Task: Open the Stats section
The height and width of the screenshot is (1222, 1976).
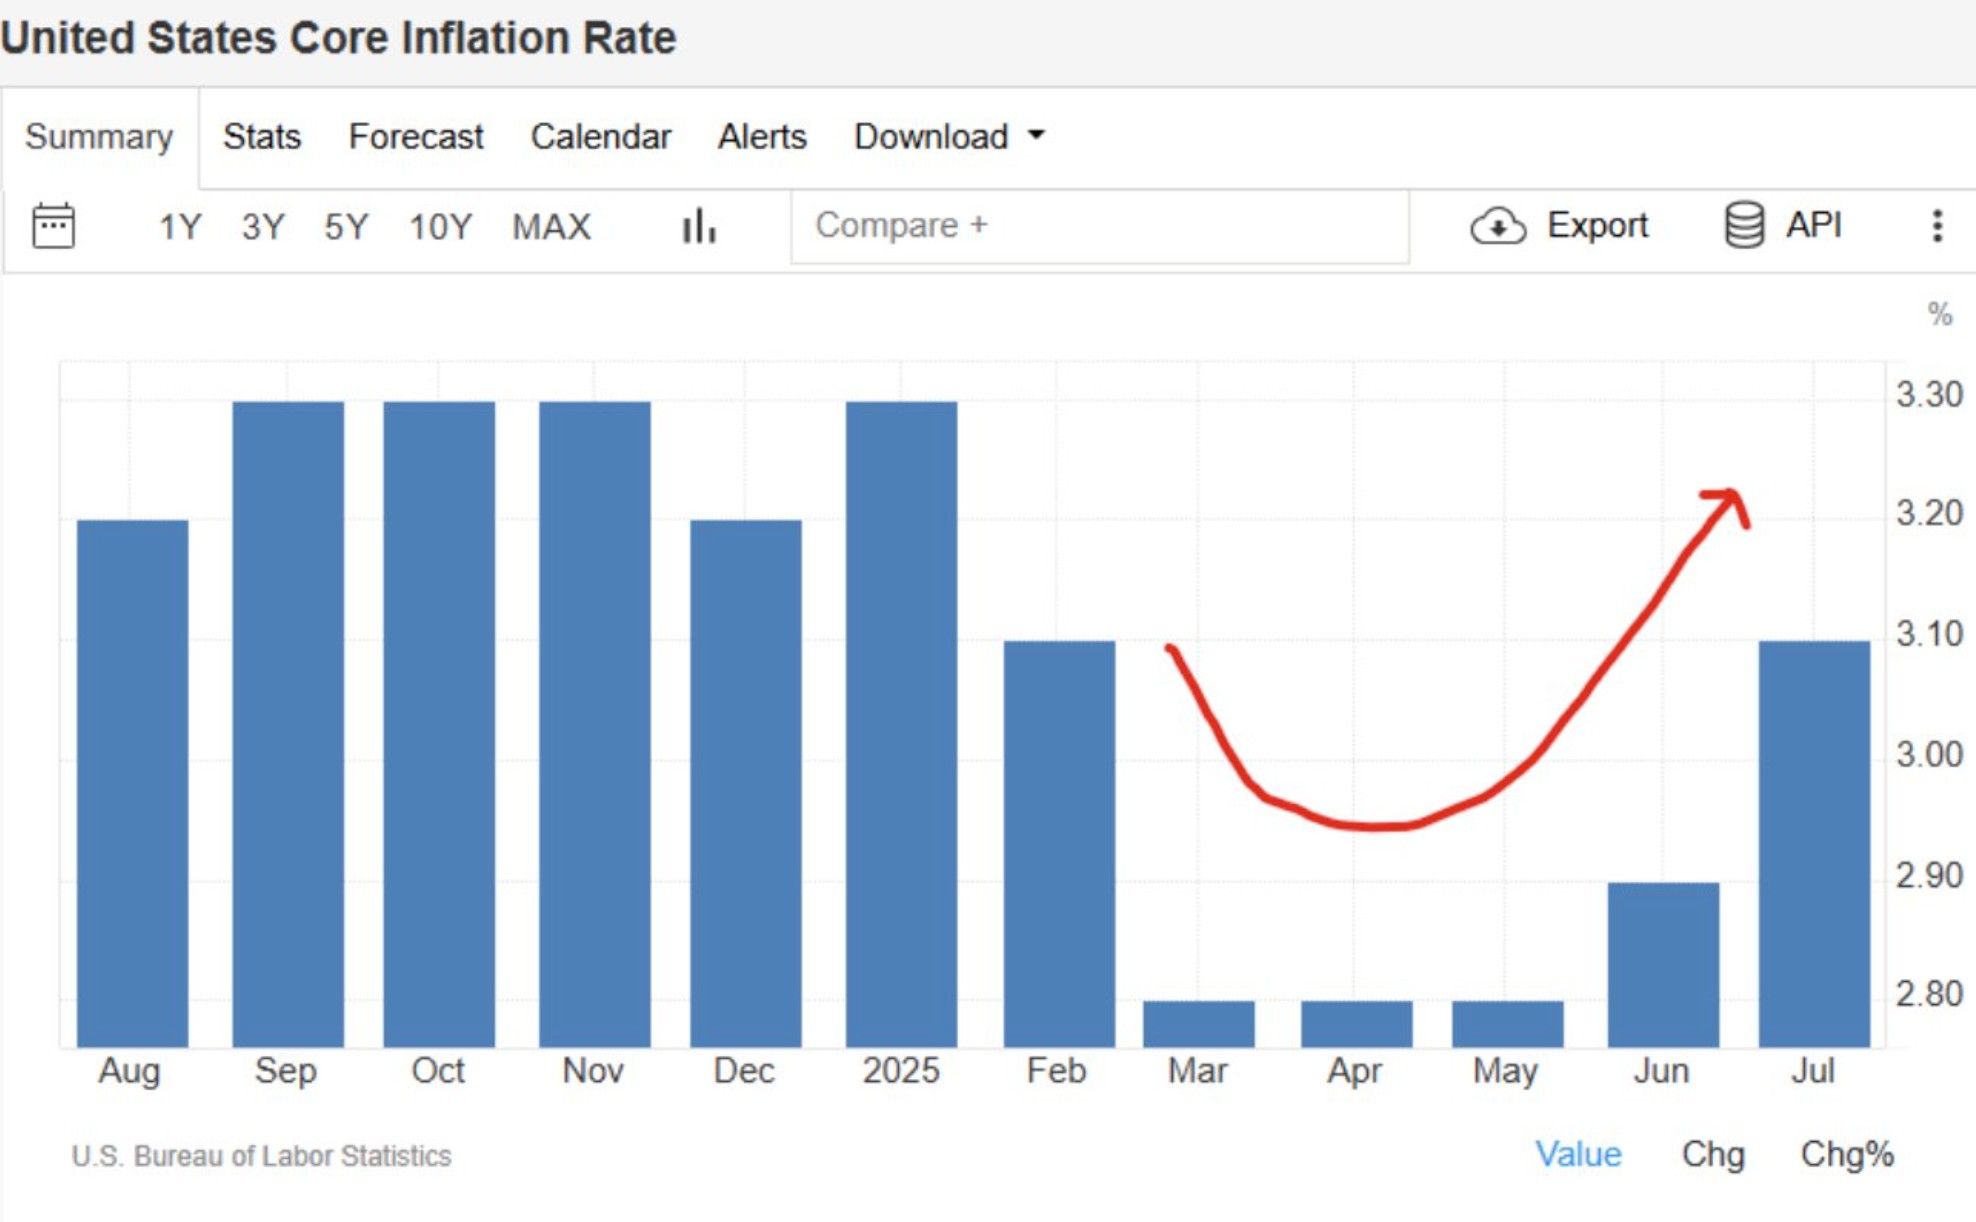Action: [x=263, y=136]
